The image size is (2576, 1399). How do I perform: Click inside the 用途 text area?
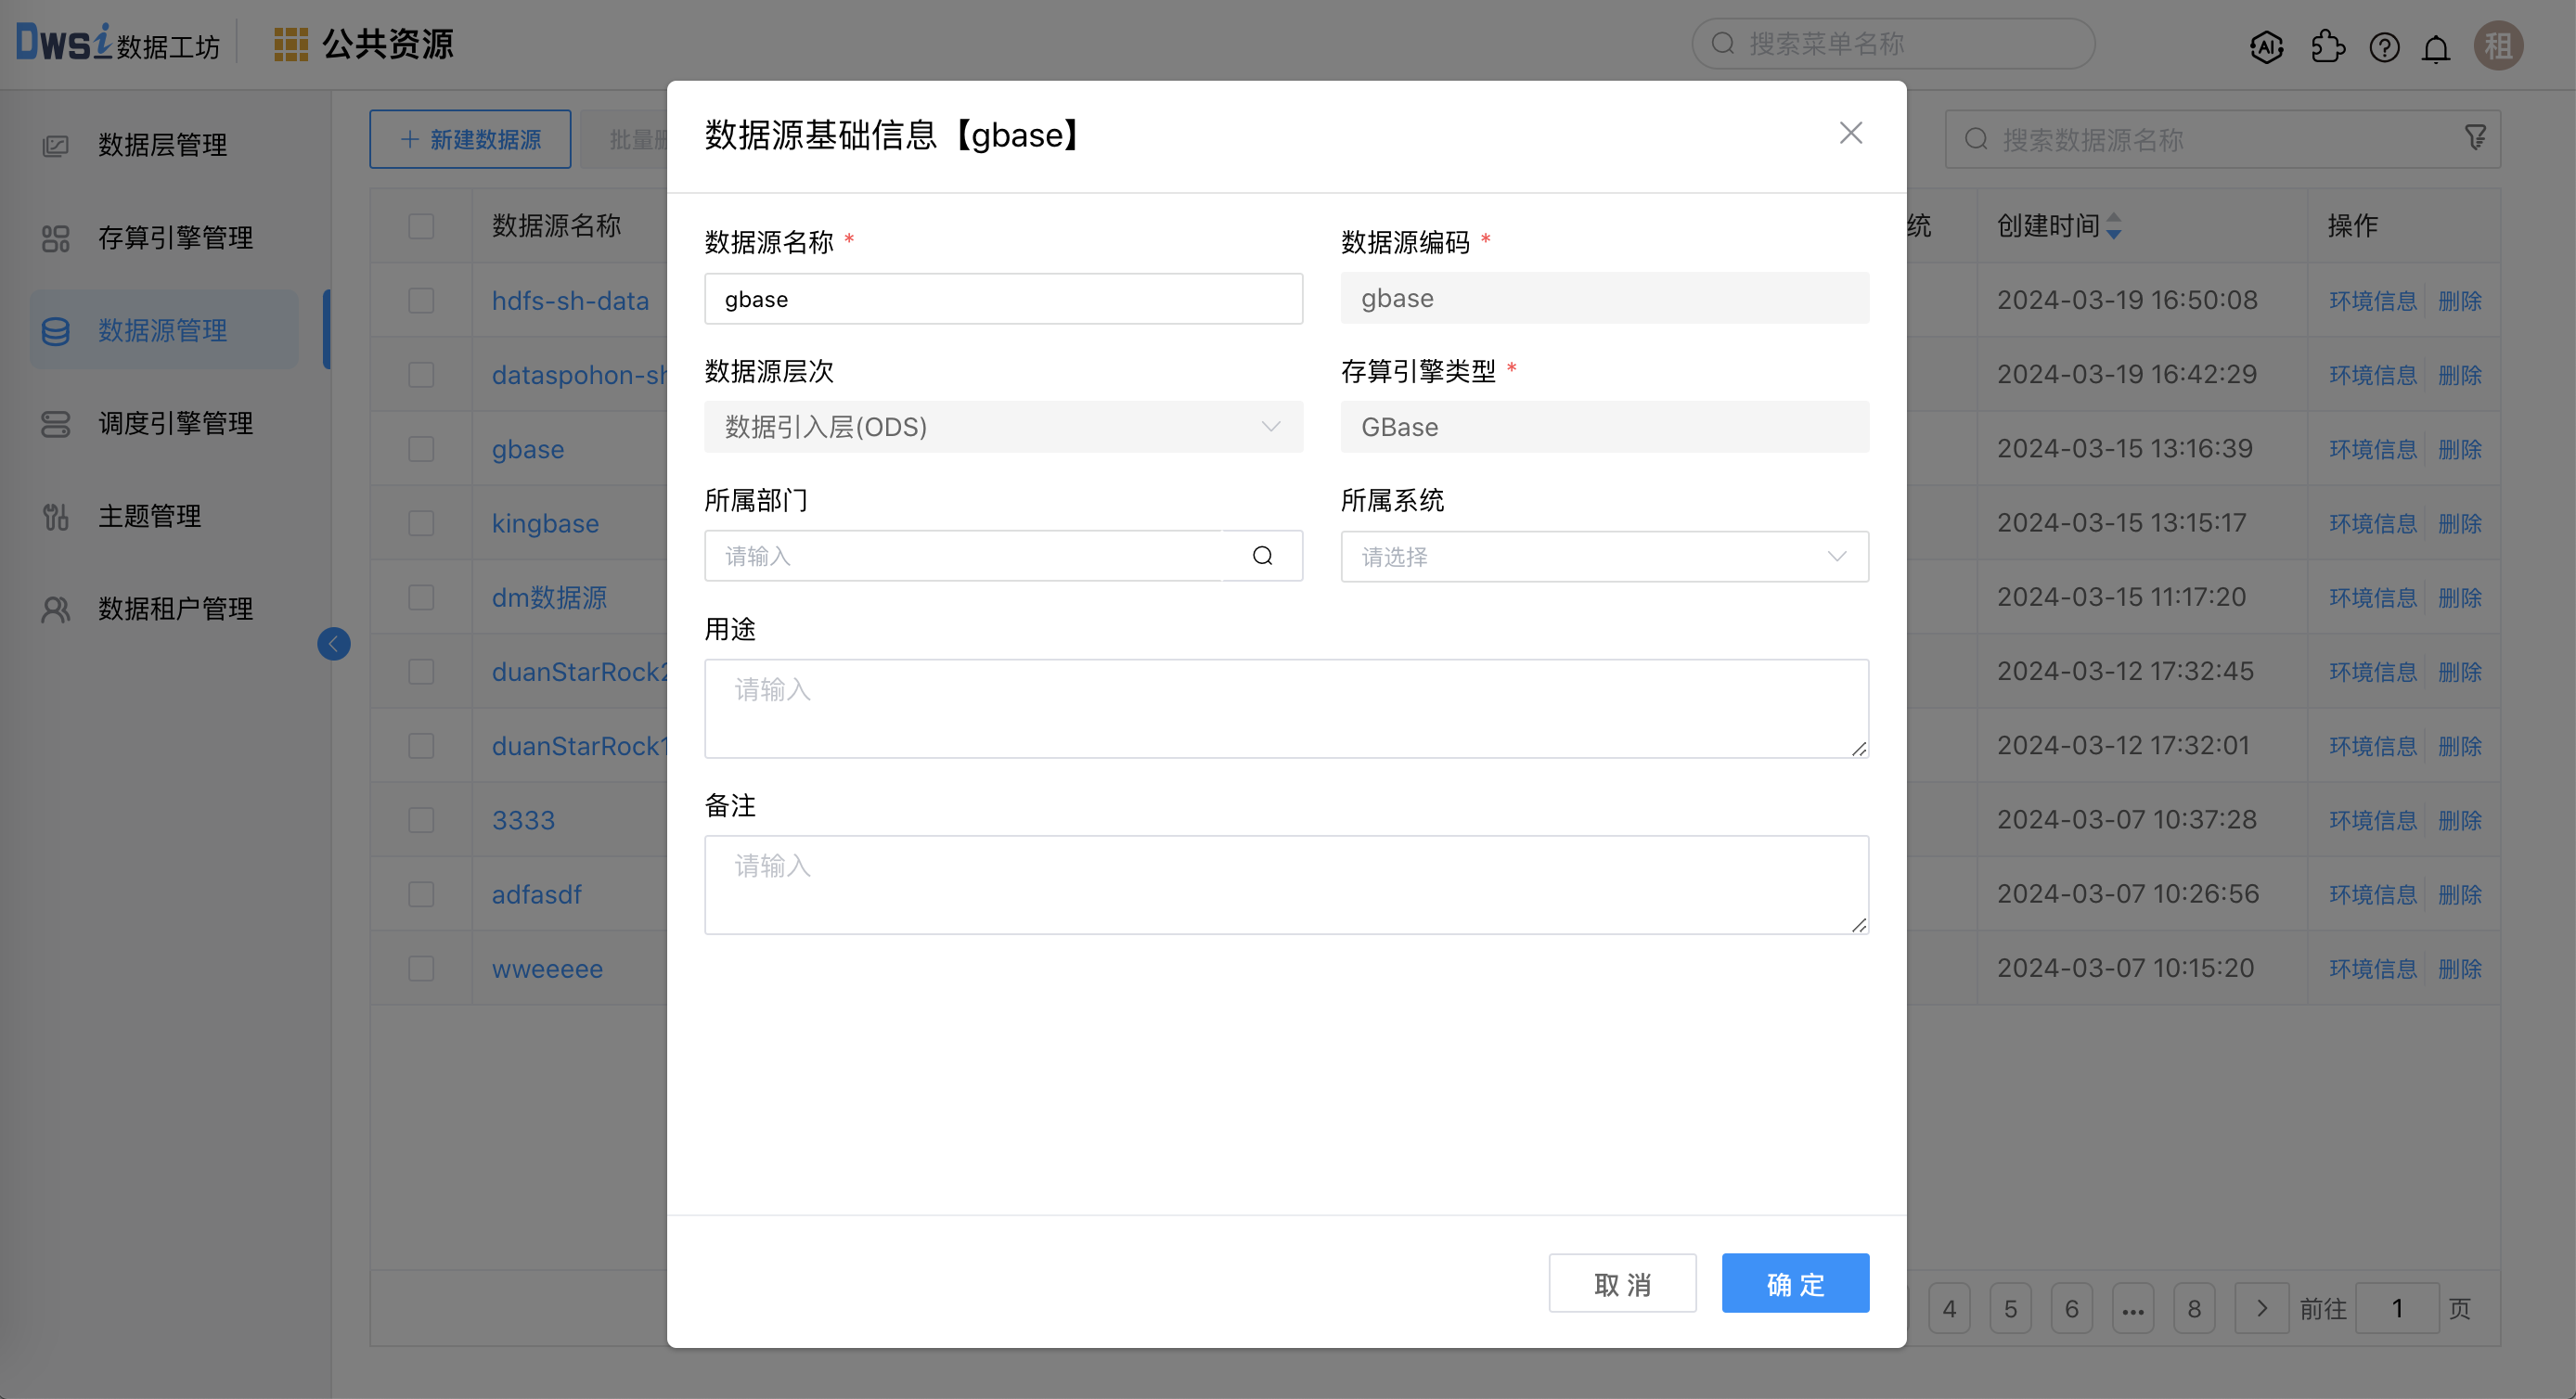click(x=1285, y=708)
